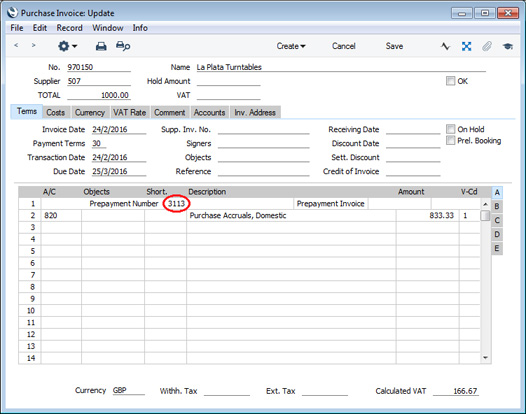Open the gear operations dropdown

[67, 46]
